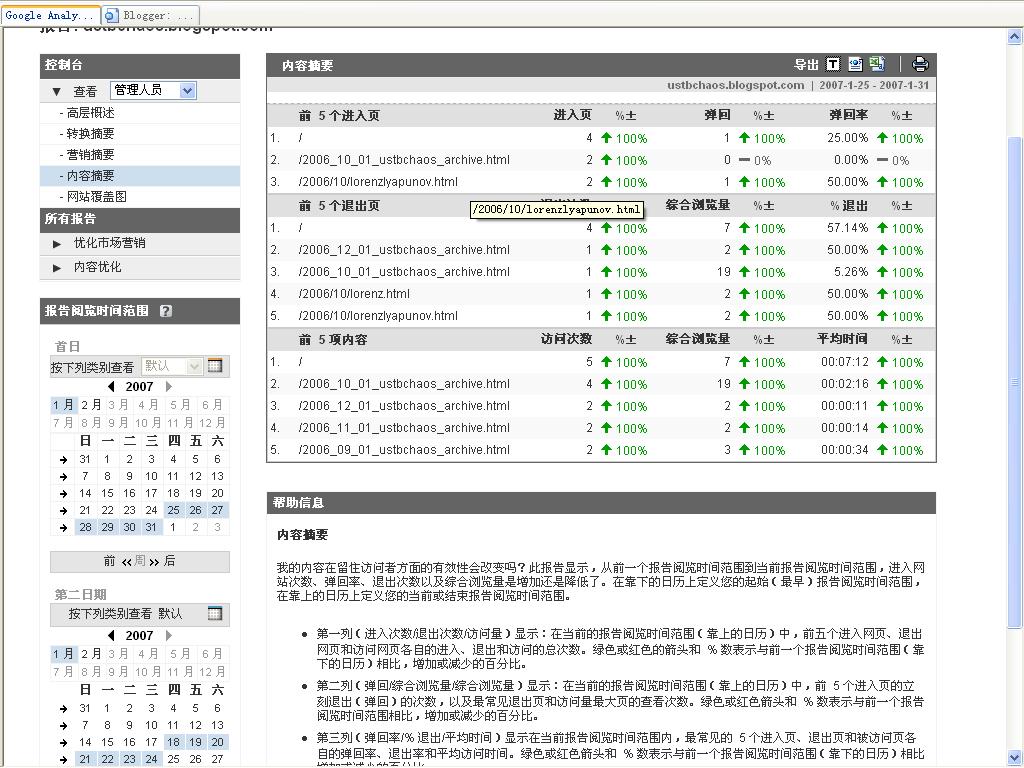1024x768 pixels.
Task: Open the 默认 category dropdown under 首日
Action: pyautogui.click(x=172, y=366)
